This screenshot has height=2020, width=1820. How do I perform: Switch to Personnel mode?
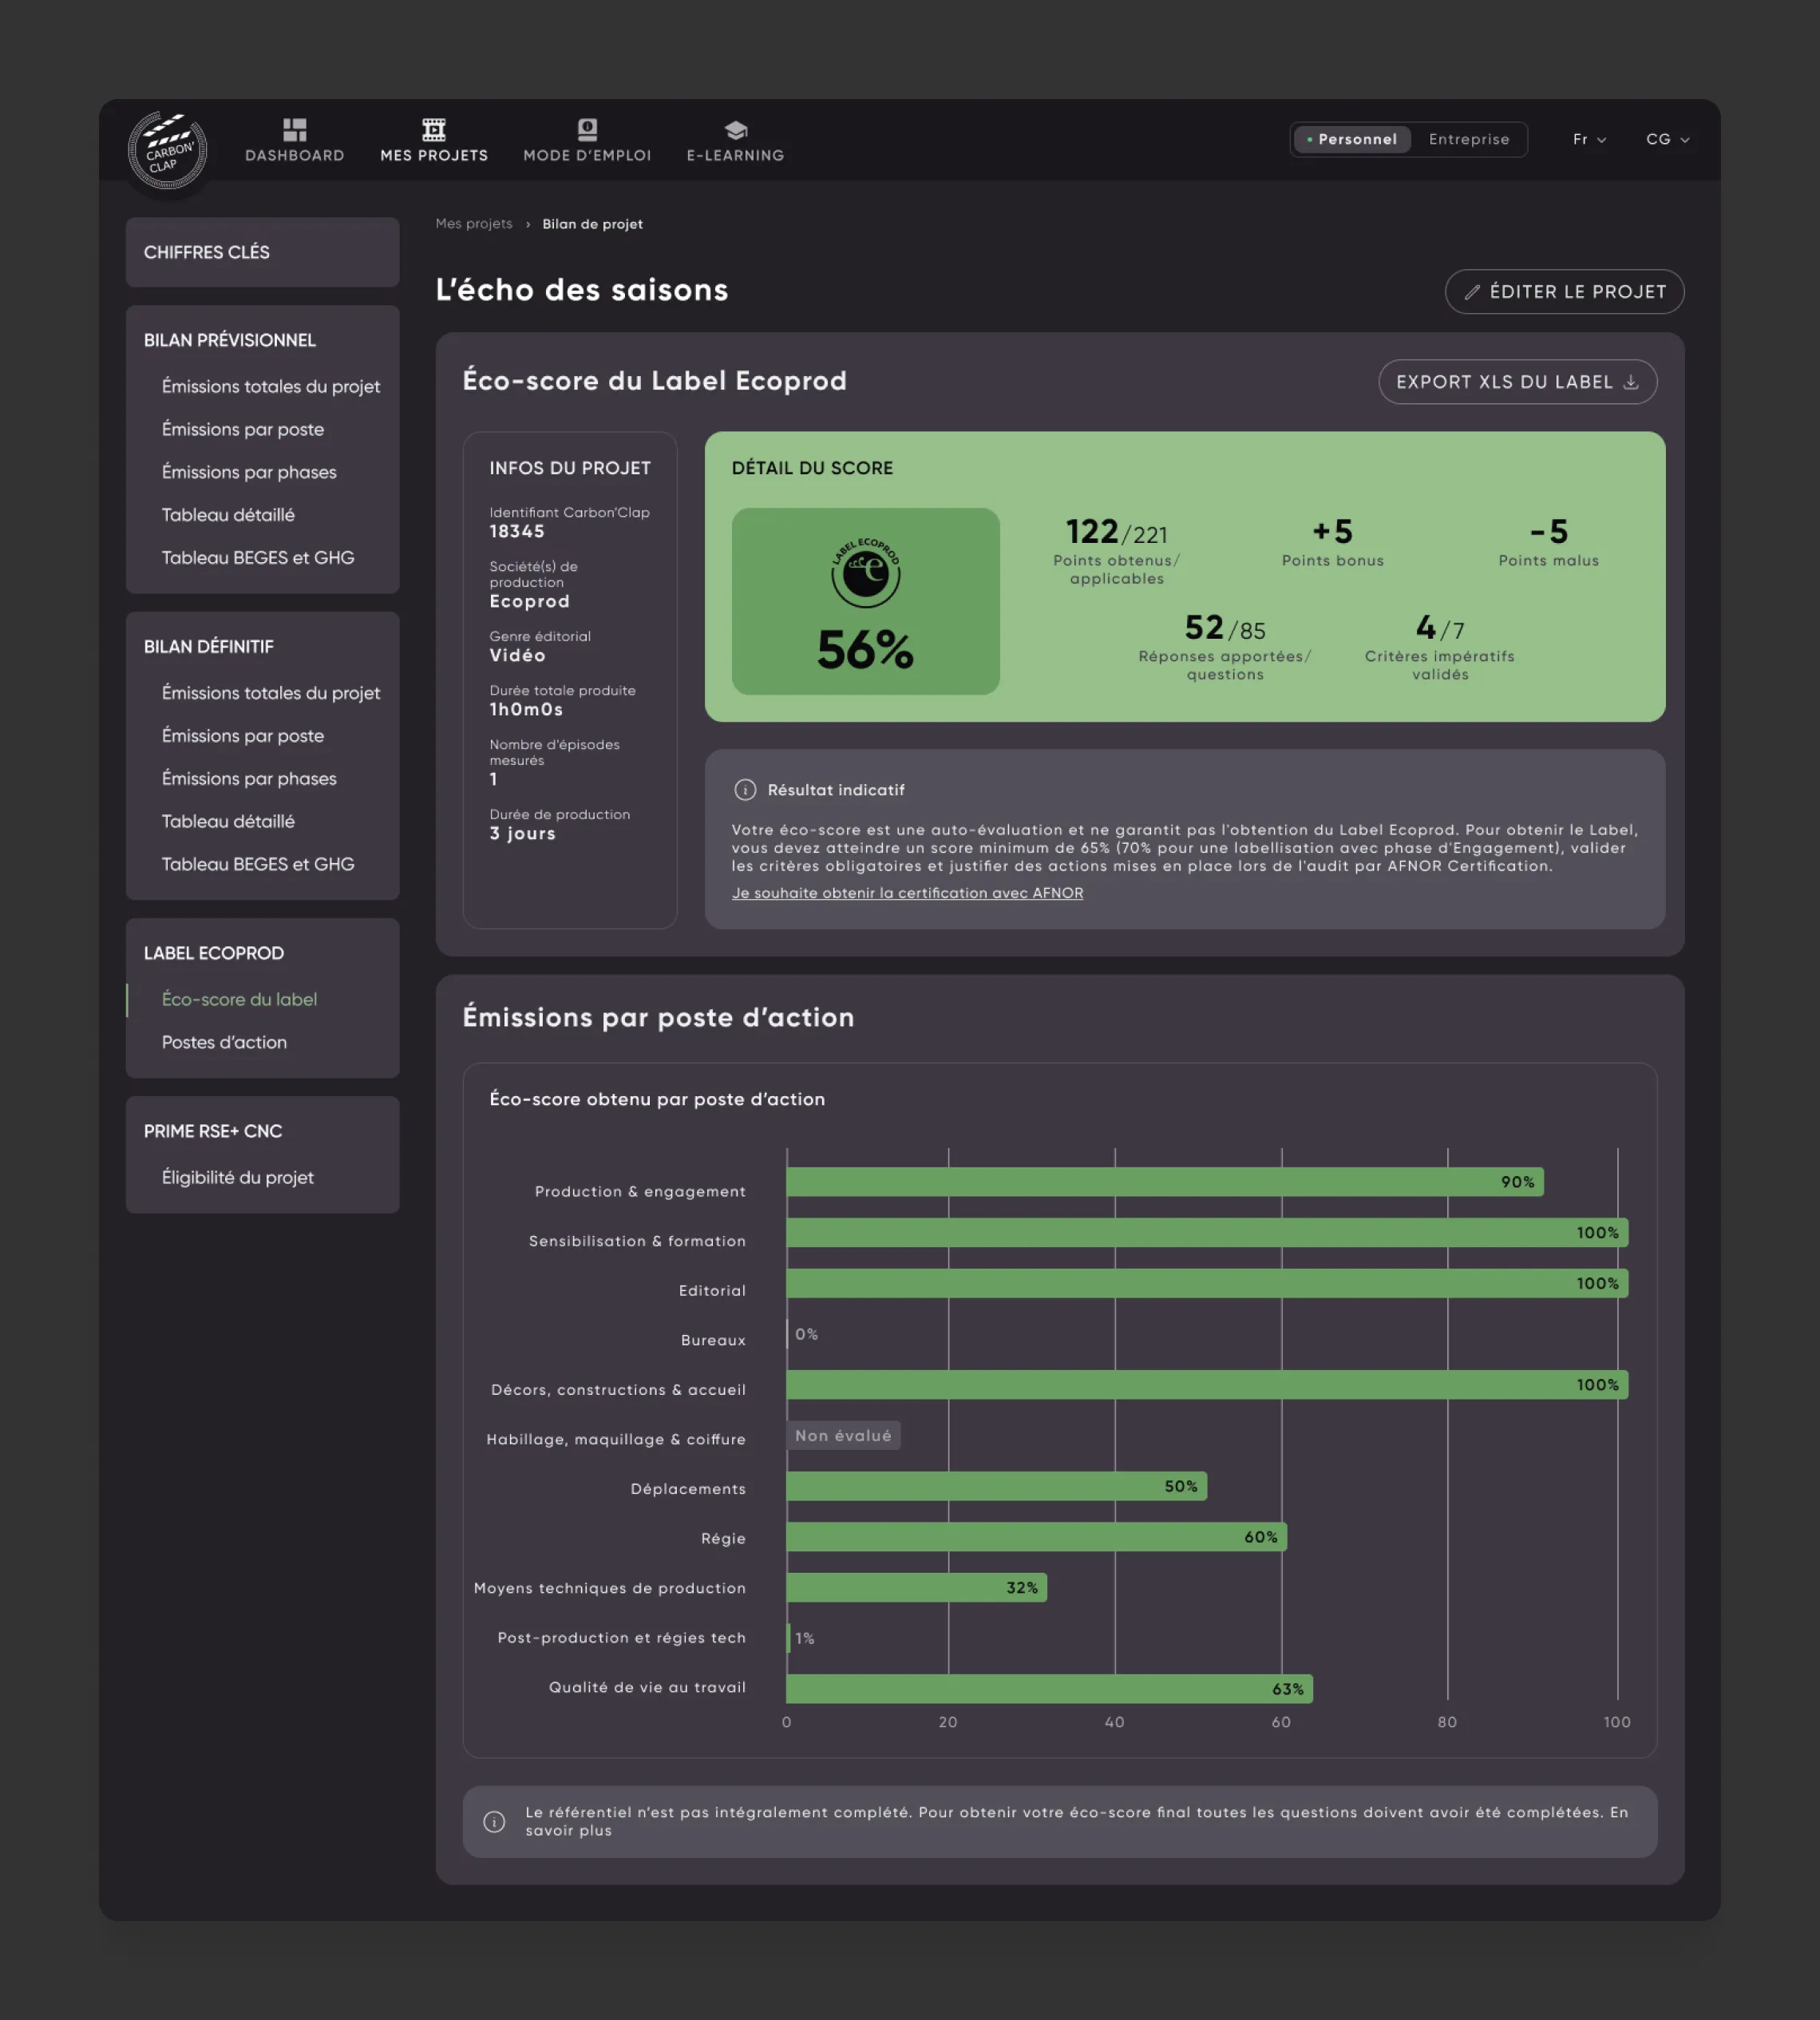tap(1352, 139)
